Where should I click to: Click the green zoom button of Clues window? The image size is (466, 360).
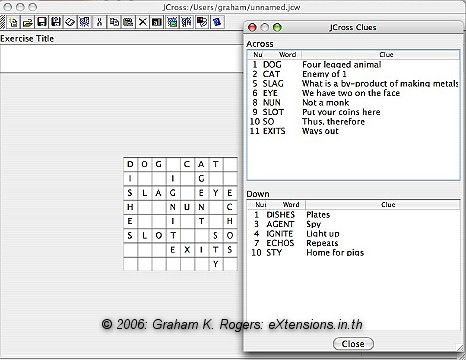tap(277, 28)
